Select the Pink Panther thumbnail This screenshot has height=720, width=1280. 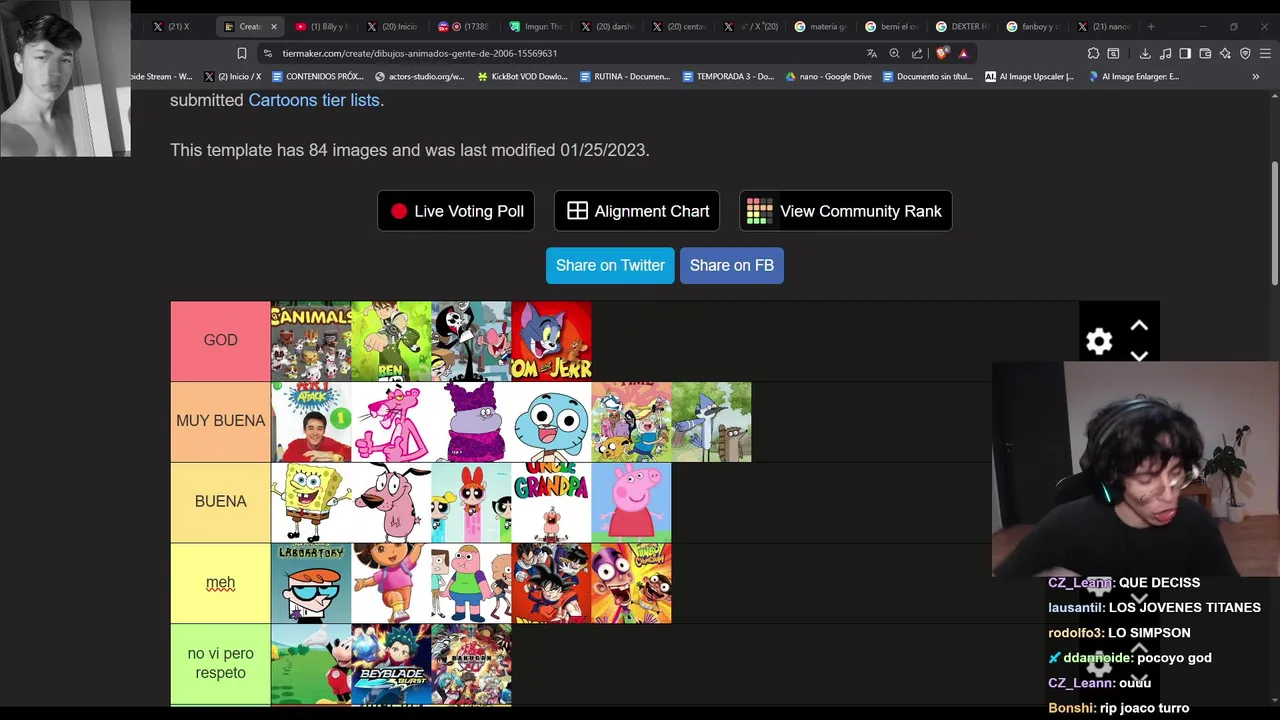point(391,422)
